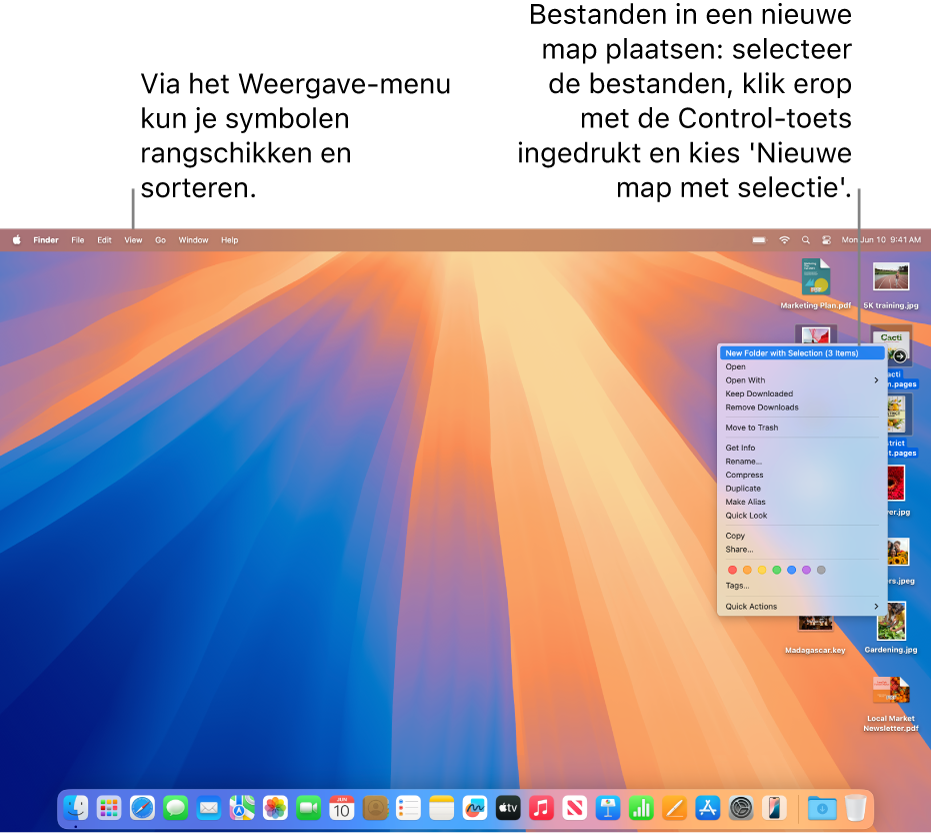Start FaceTime from the Dock
Viewport: 931px width, 833px height.
coord(309,808)
